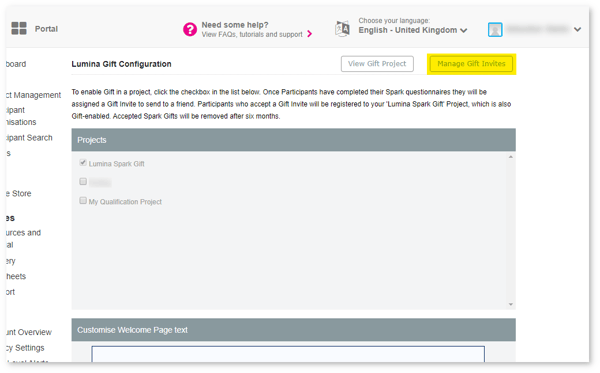Click the projects list scroll up arrow
600x373 pixels.
(510, 157)
